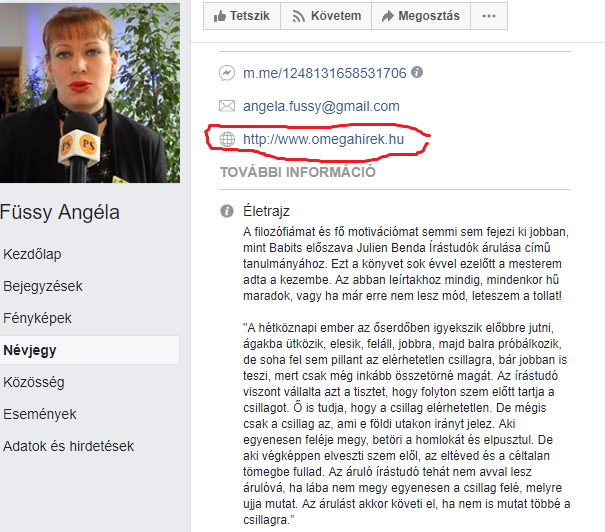Click the info icon beside Életrajz
This screenshot has height=532, width=605.
pos(227,211)
